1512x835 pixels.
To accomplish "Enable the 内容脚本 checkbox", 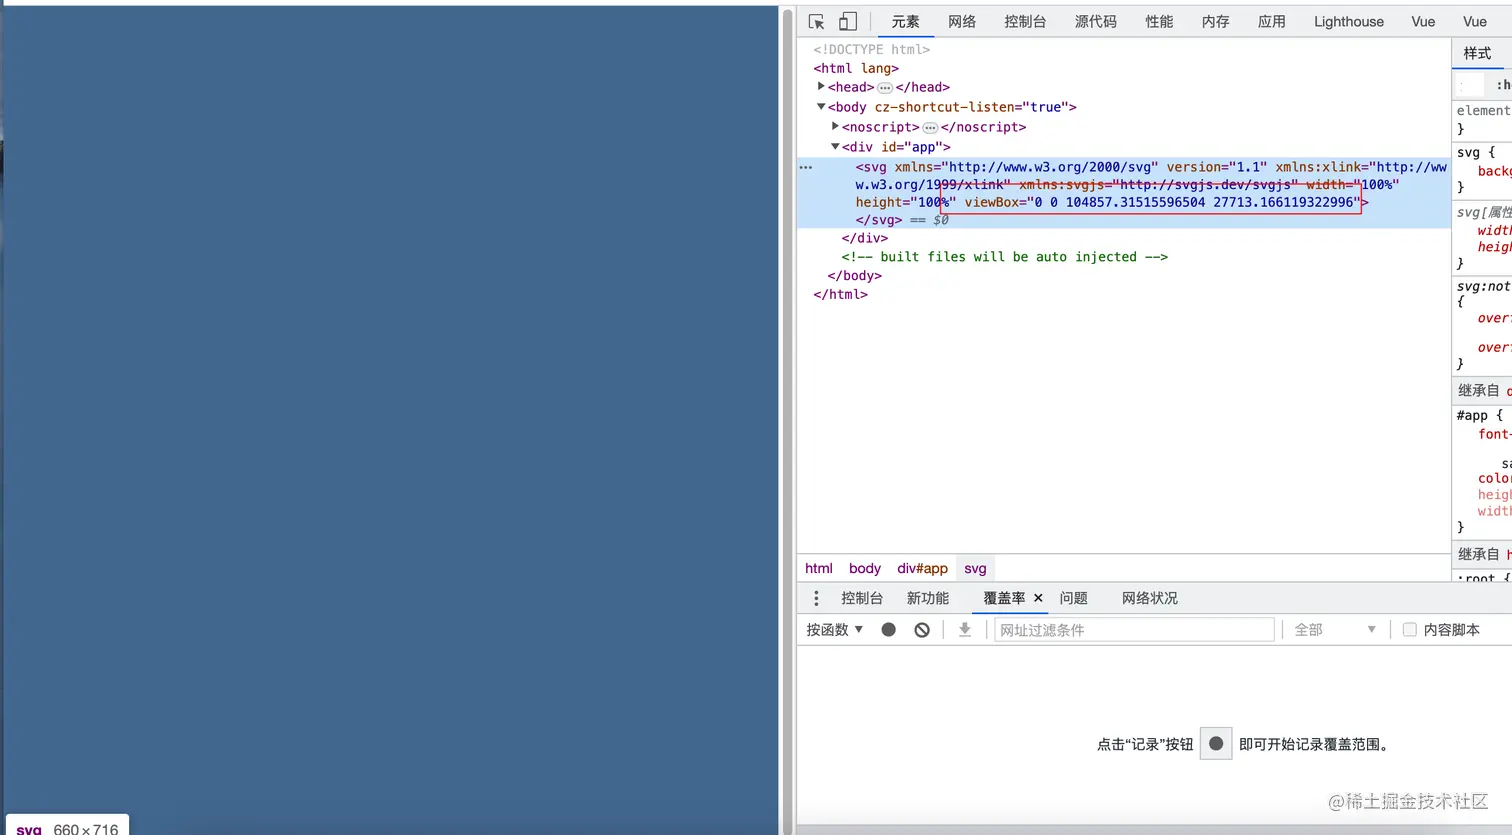I will click(x=1410, y=630).
